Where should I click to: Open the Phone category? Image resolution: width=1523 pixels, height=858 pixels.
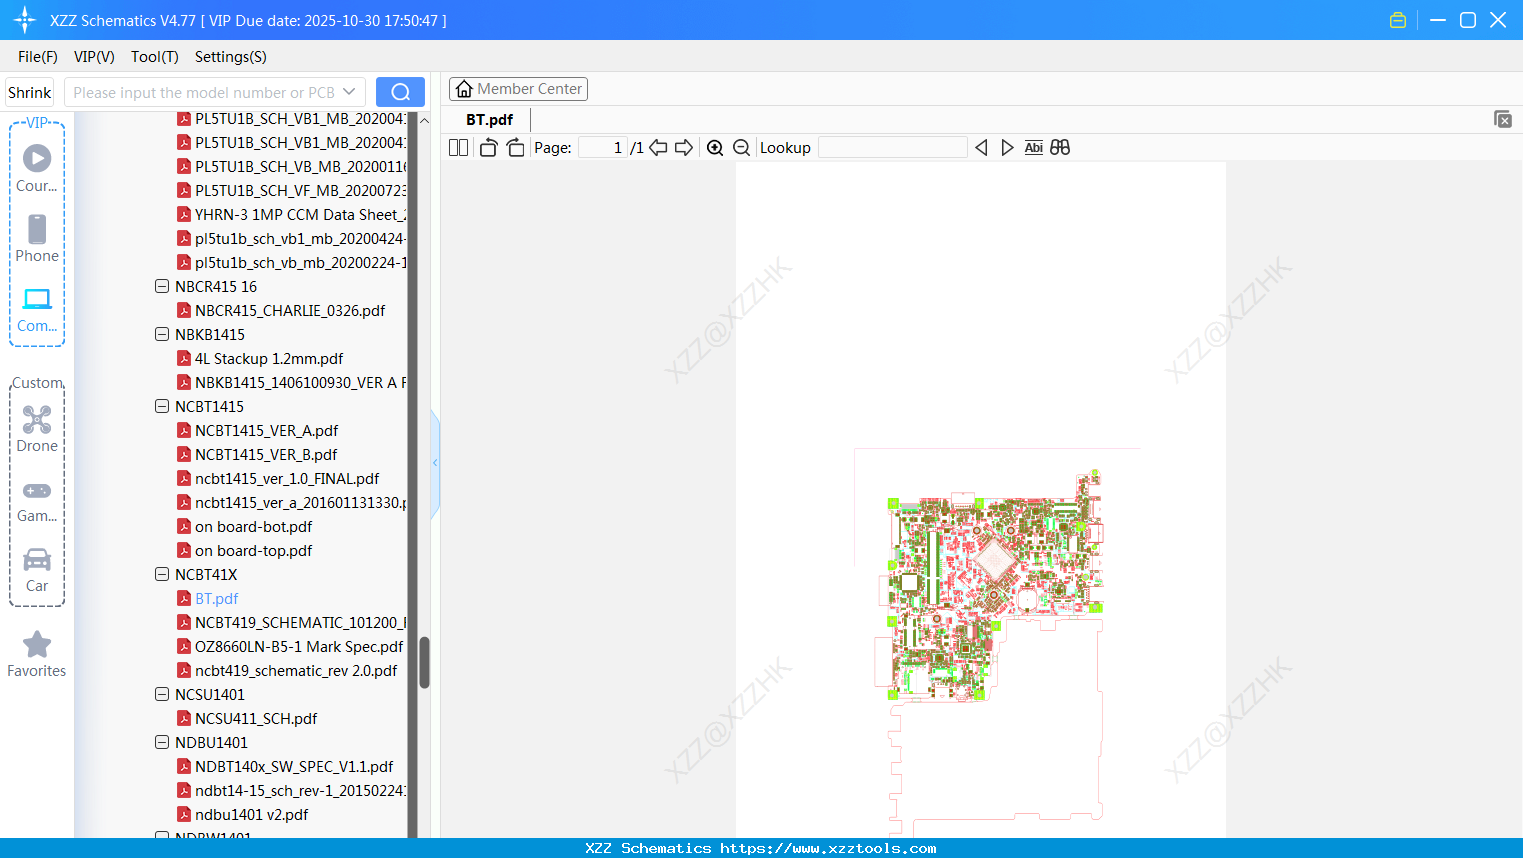(x=37, y=239)
